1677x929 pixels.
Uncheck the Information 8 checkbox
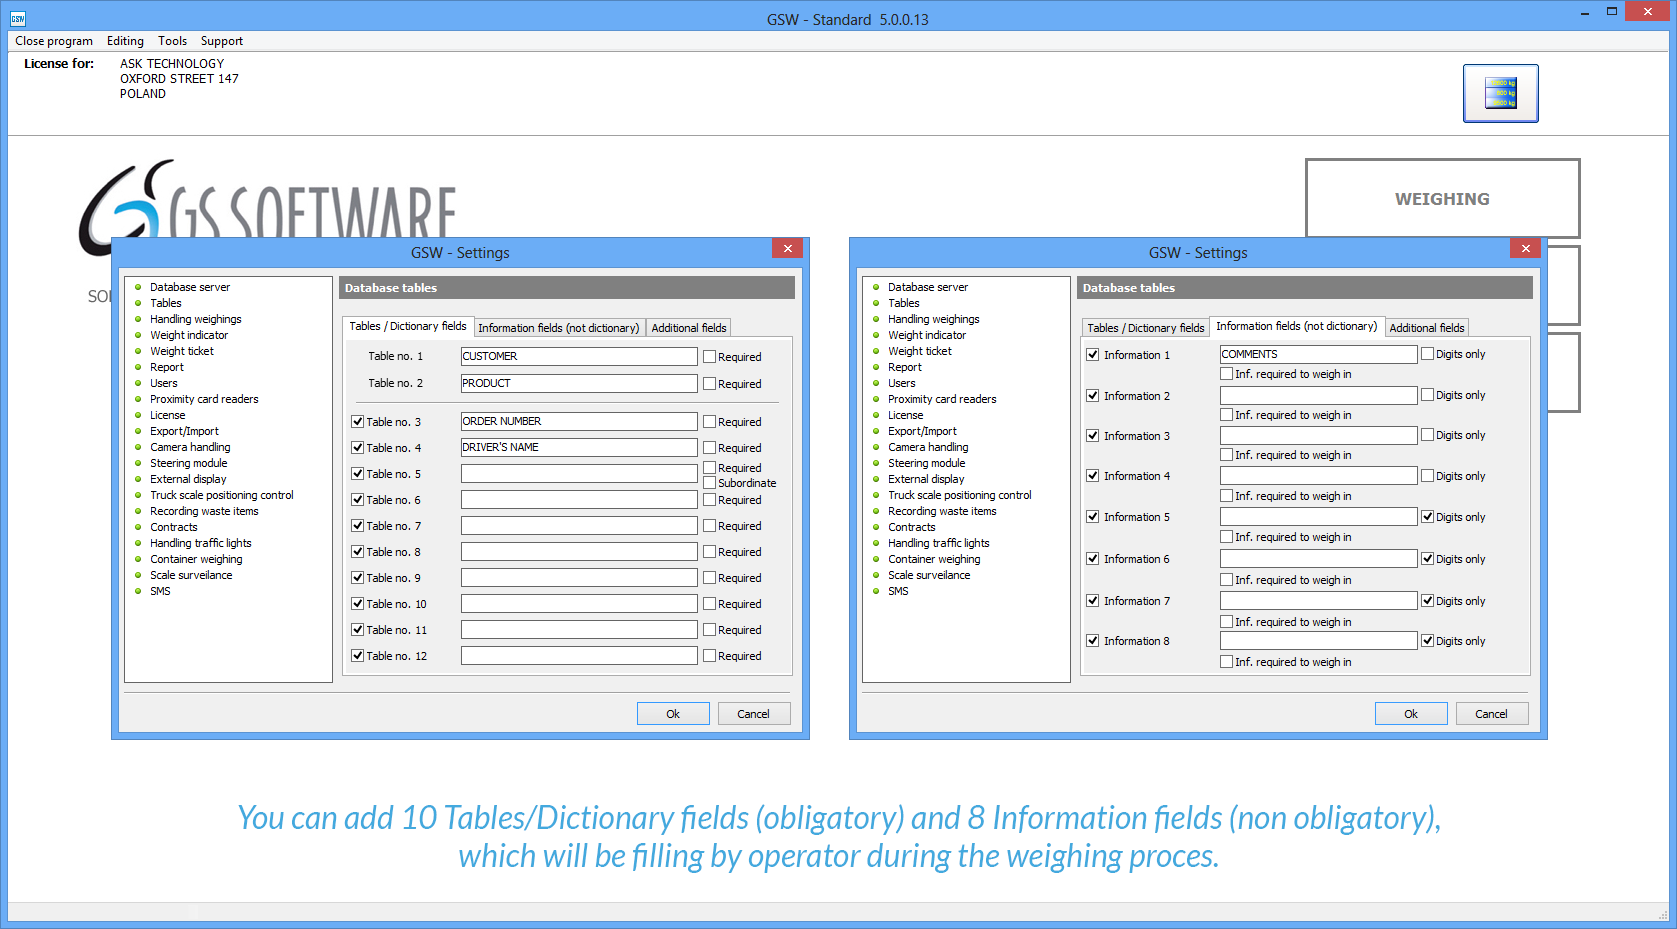(1093, 641)
